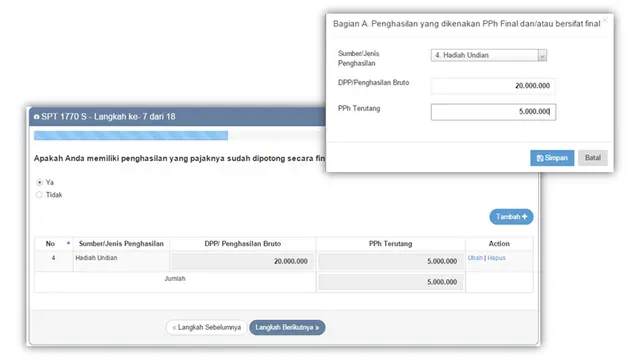Select the Ya radio button
The height and width of the screenshot is (360, 640).
click(40, 182)
